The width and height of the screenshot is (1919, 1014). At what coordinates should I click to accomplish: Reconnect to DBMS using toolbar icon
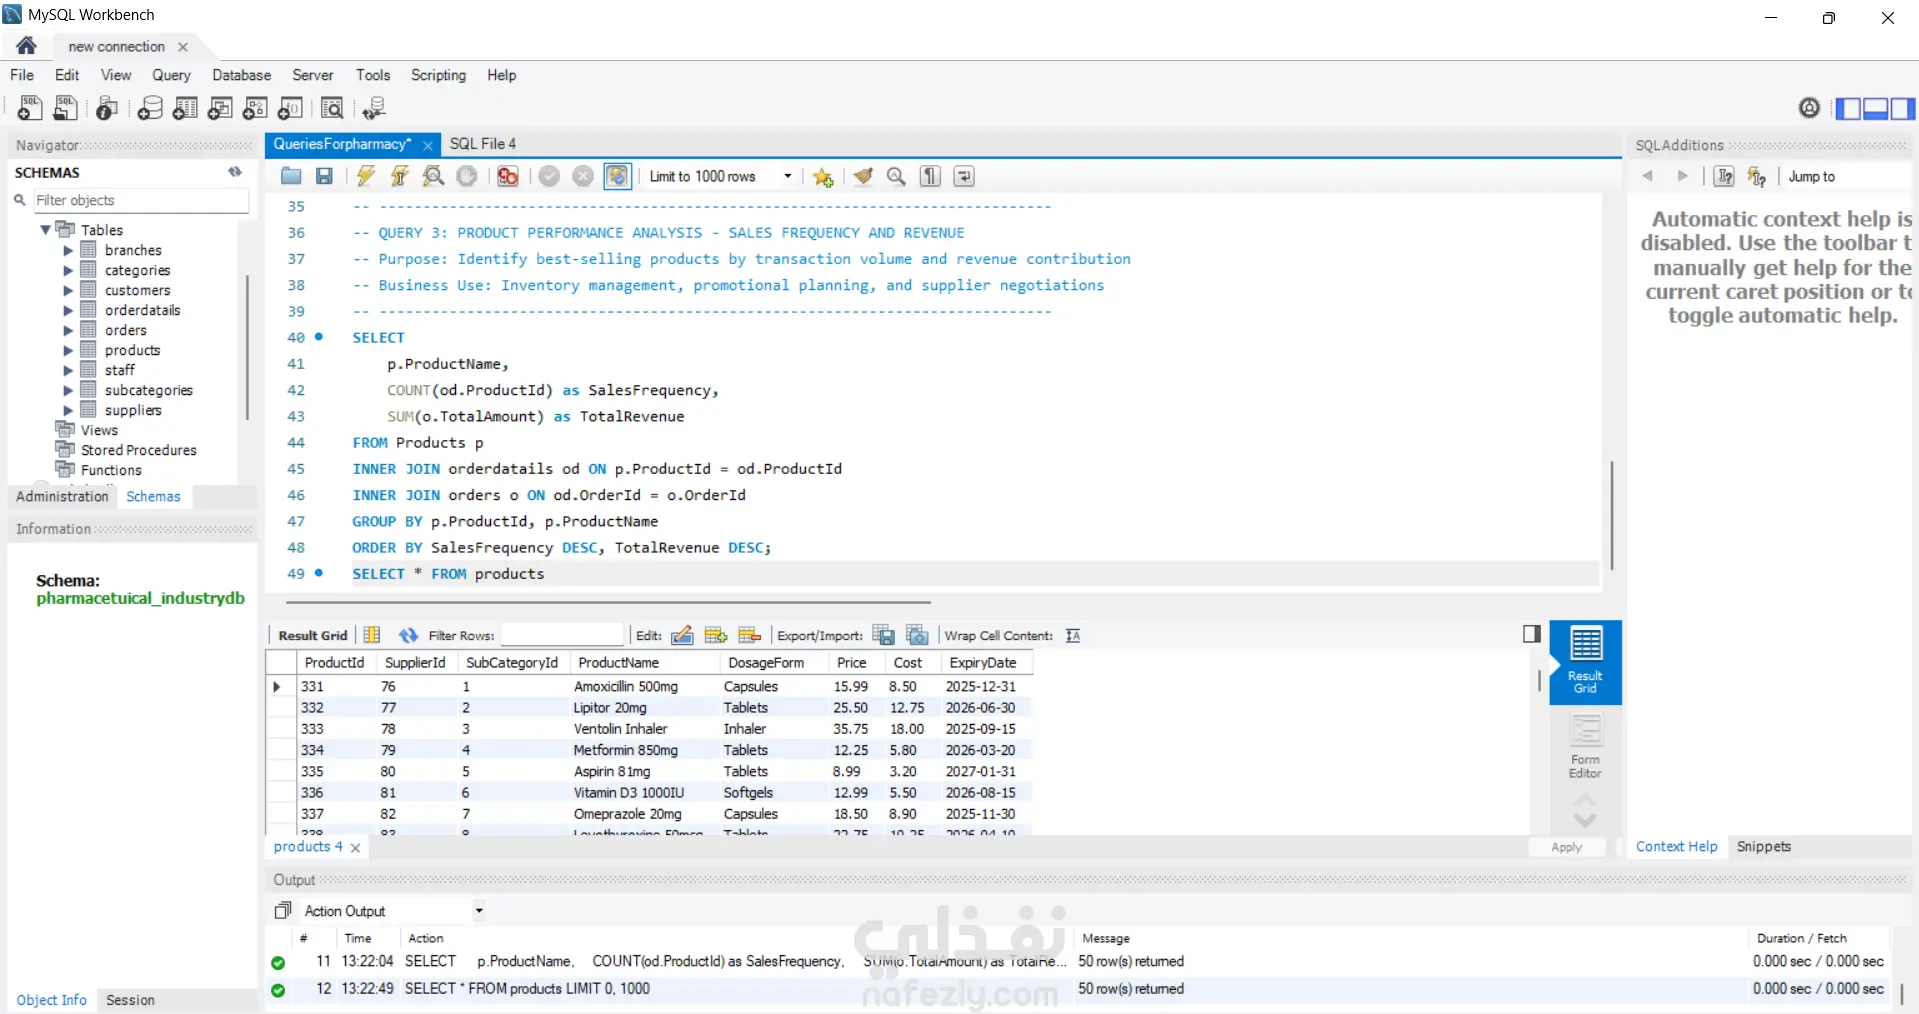(x=374, y=108)
